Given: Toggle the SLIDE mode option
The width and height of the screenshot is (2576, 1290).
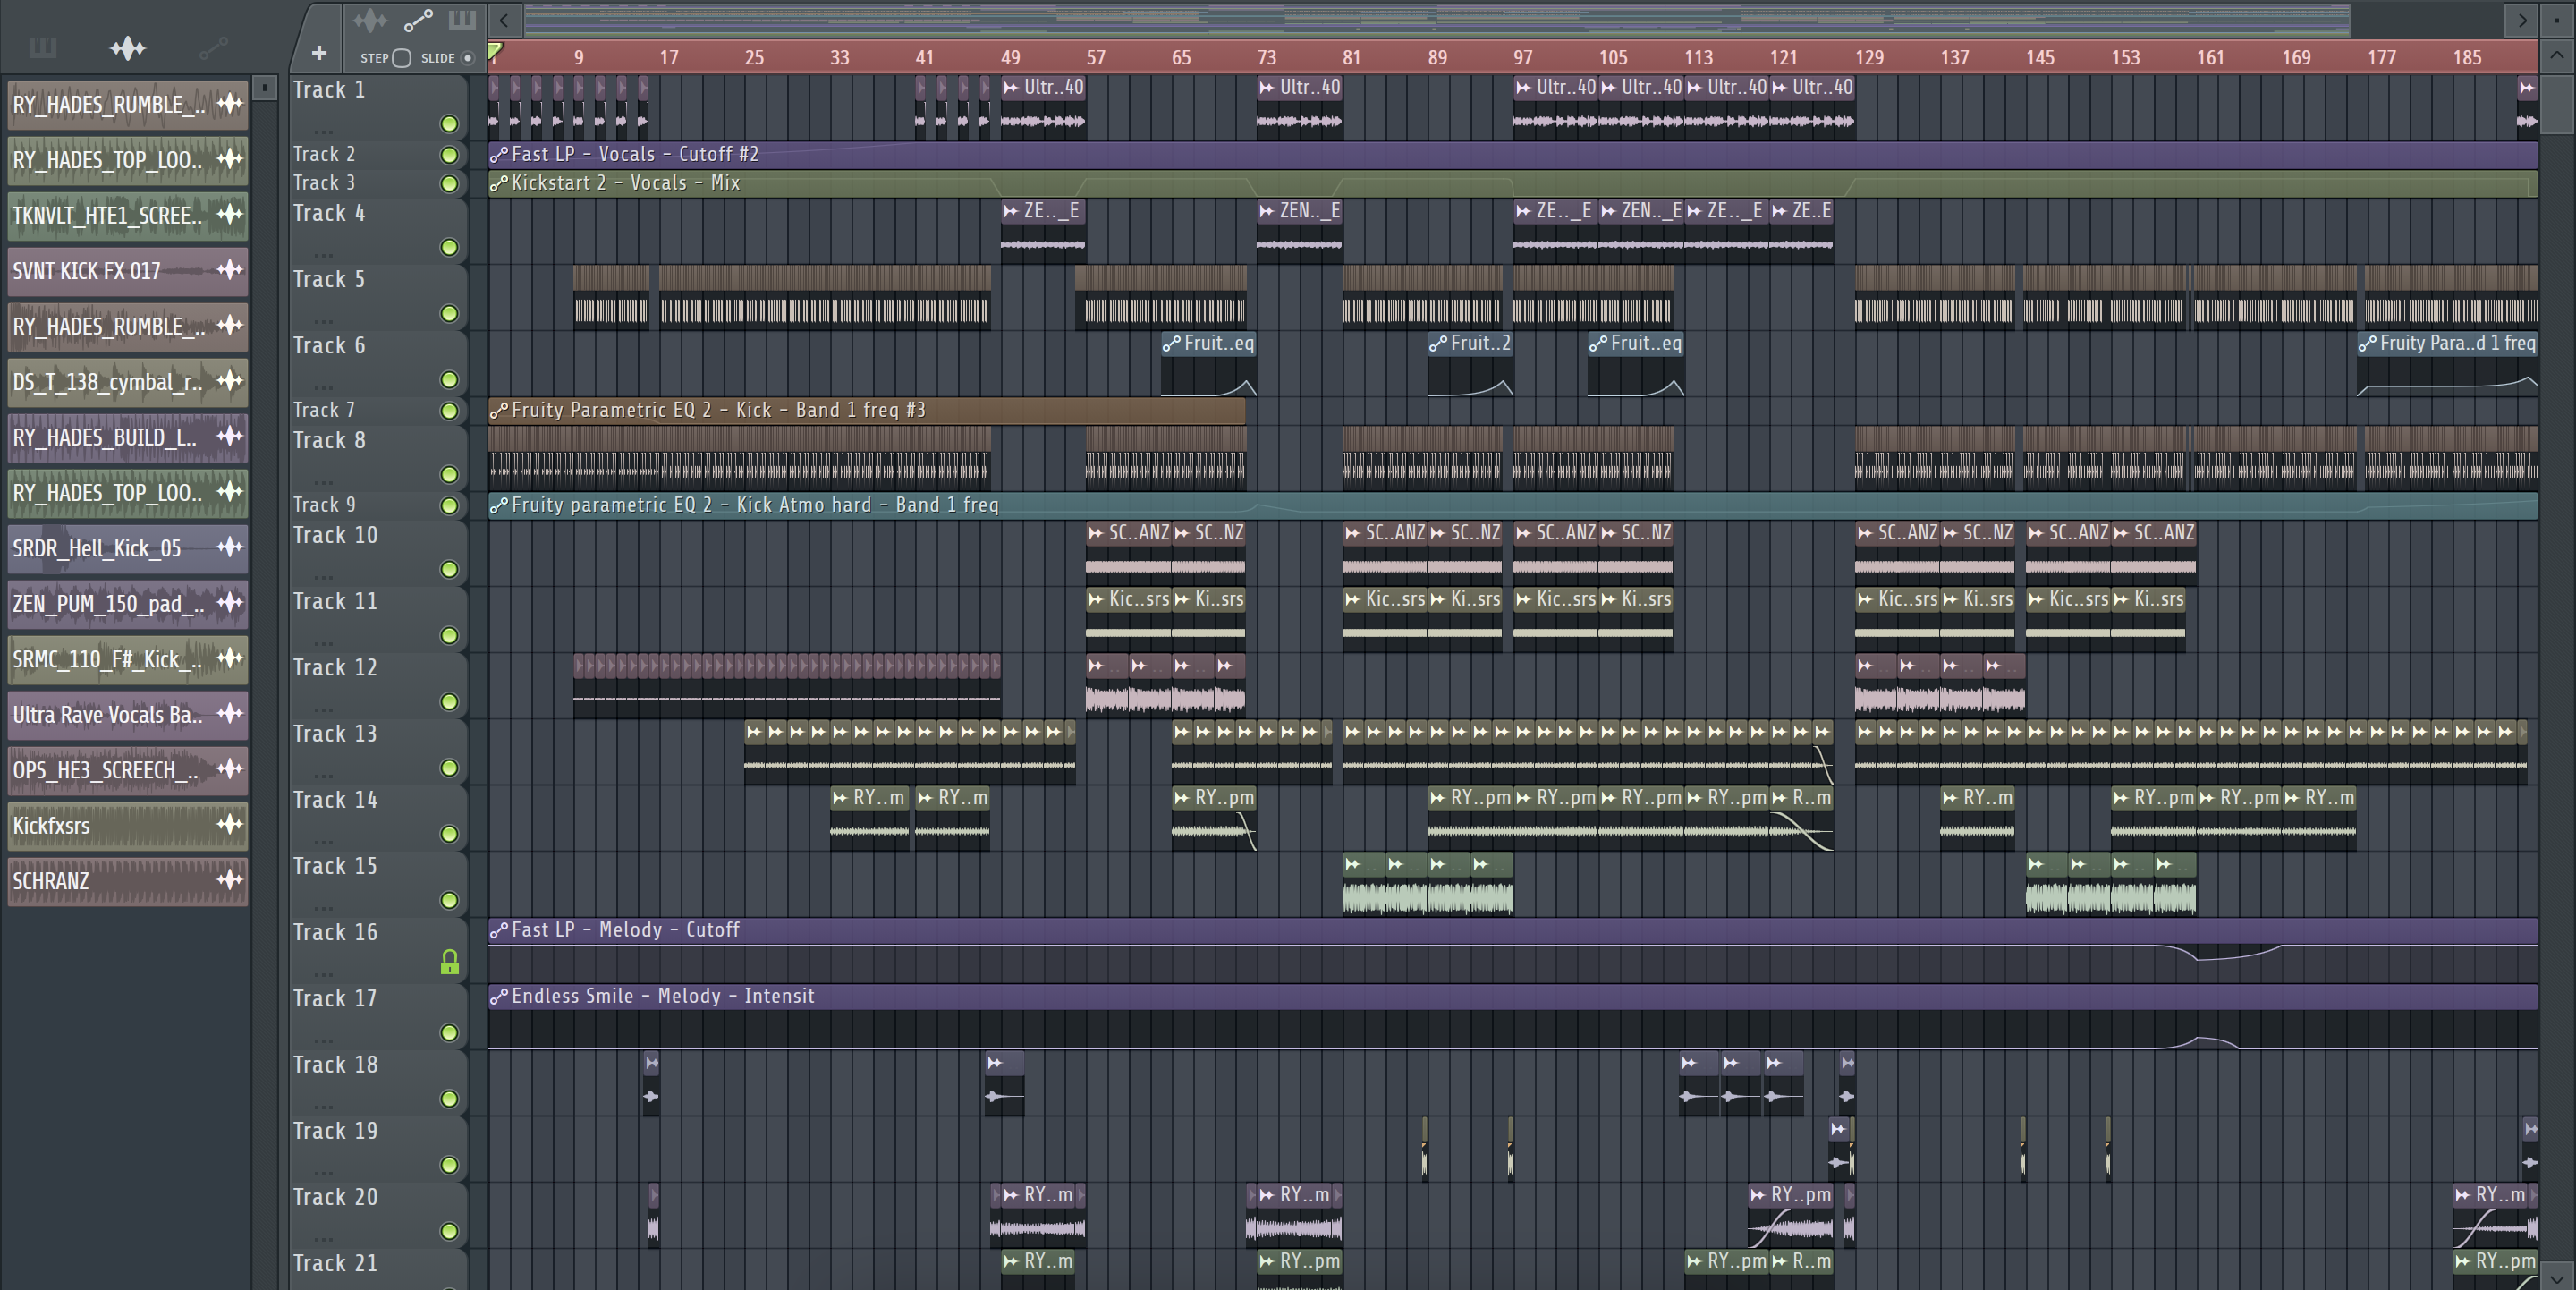Looking at the screenshot, I should 467,58.
